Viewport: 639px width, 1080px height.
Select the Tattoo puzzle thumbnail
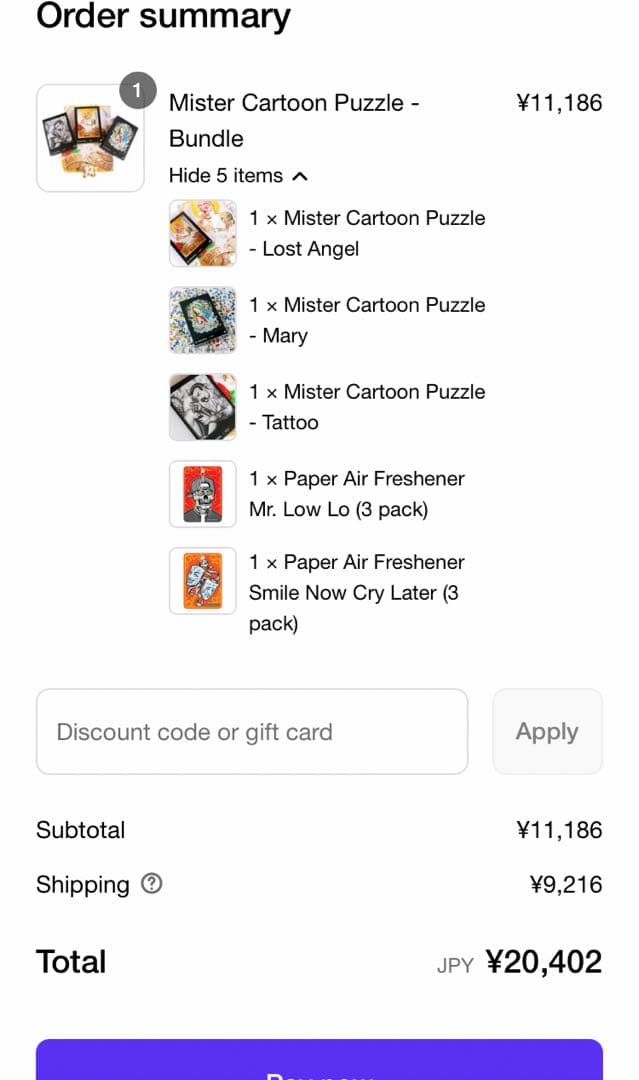(x=203, y=407)
